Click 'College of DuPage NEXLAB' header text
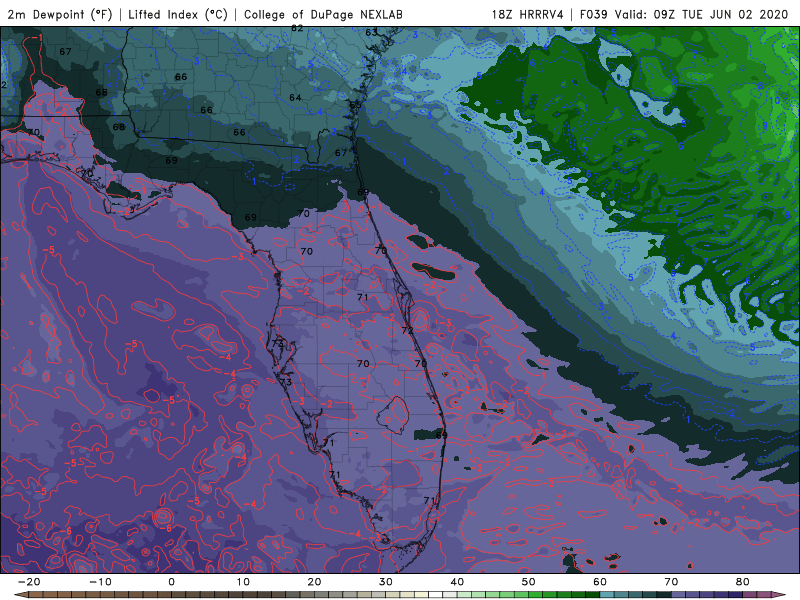The width and height of the screenshot is (800, 600). click(323, 14)
